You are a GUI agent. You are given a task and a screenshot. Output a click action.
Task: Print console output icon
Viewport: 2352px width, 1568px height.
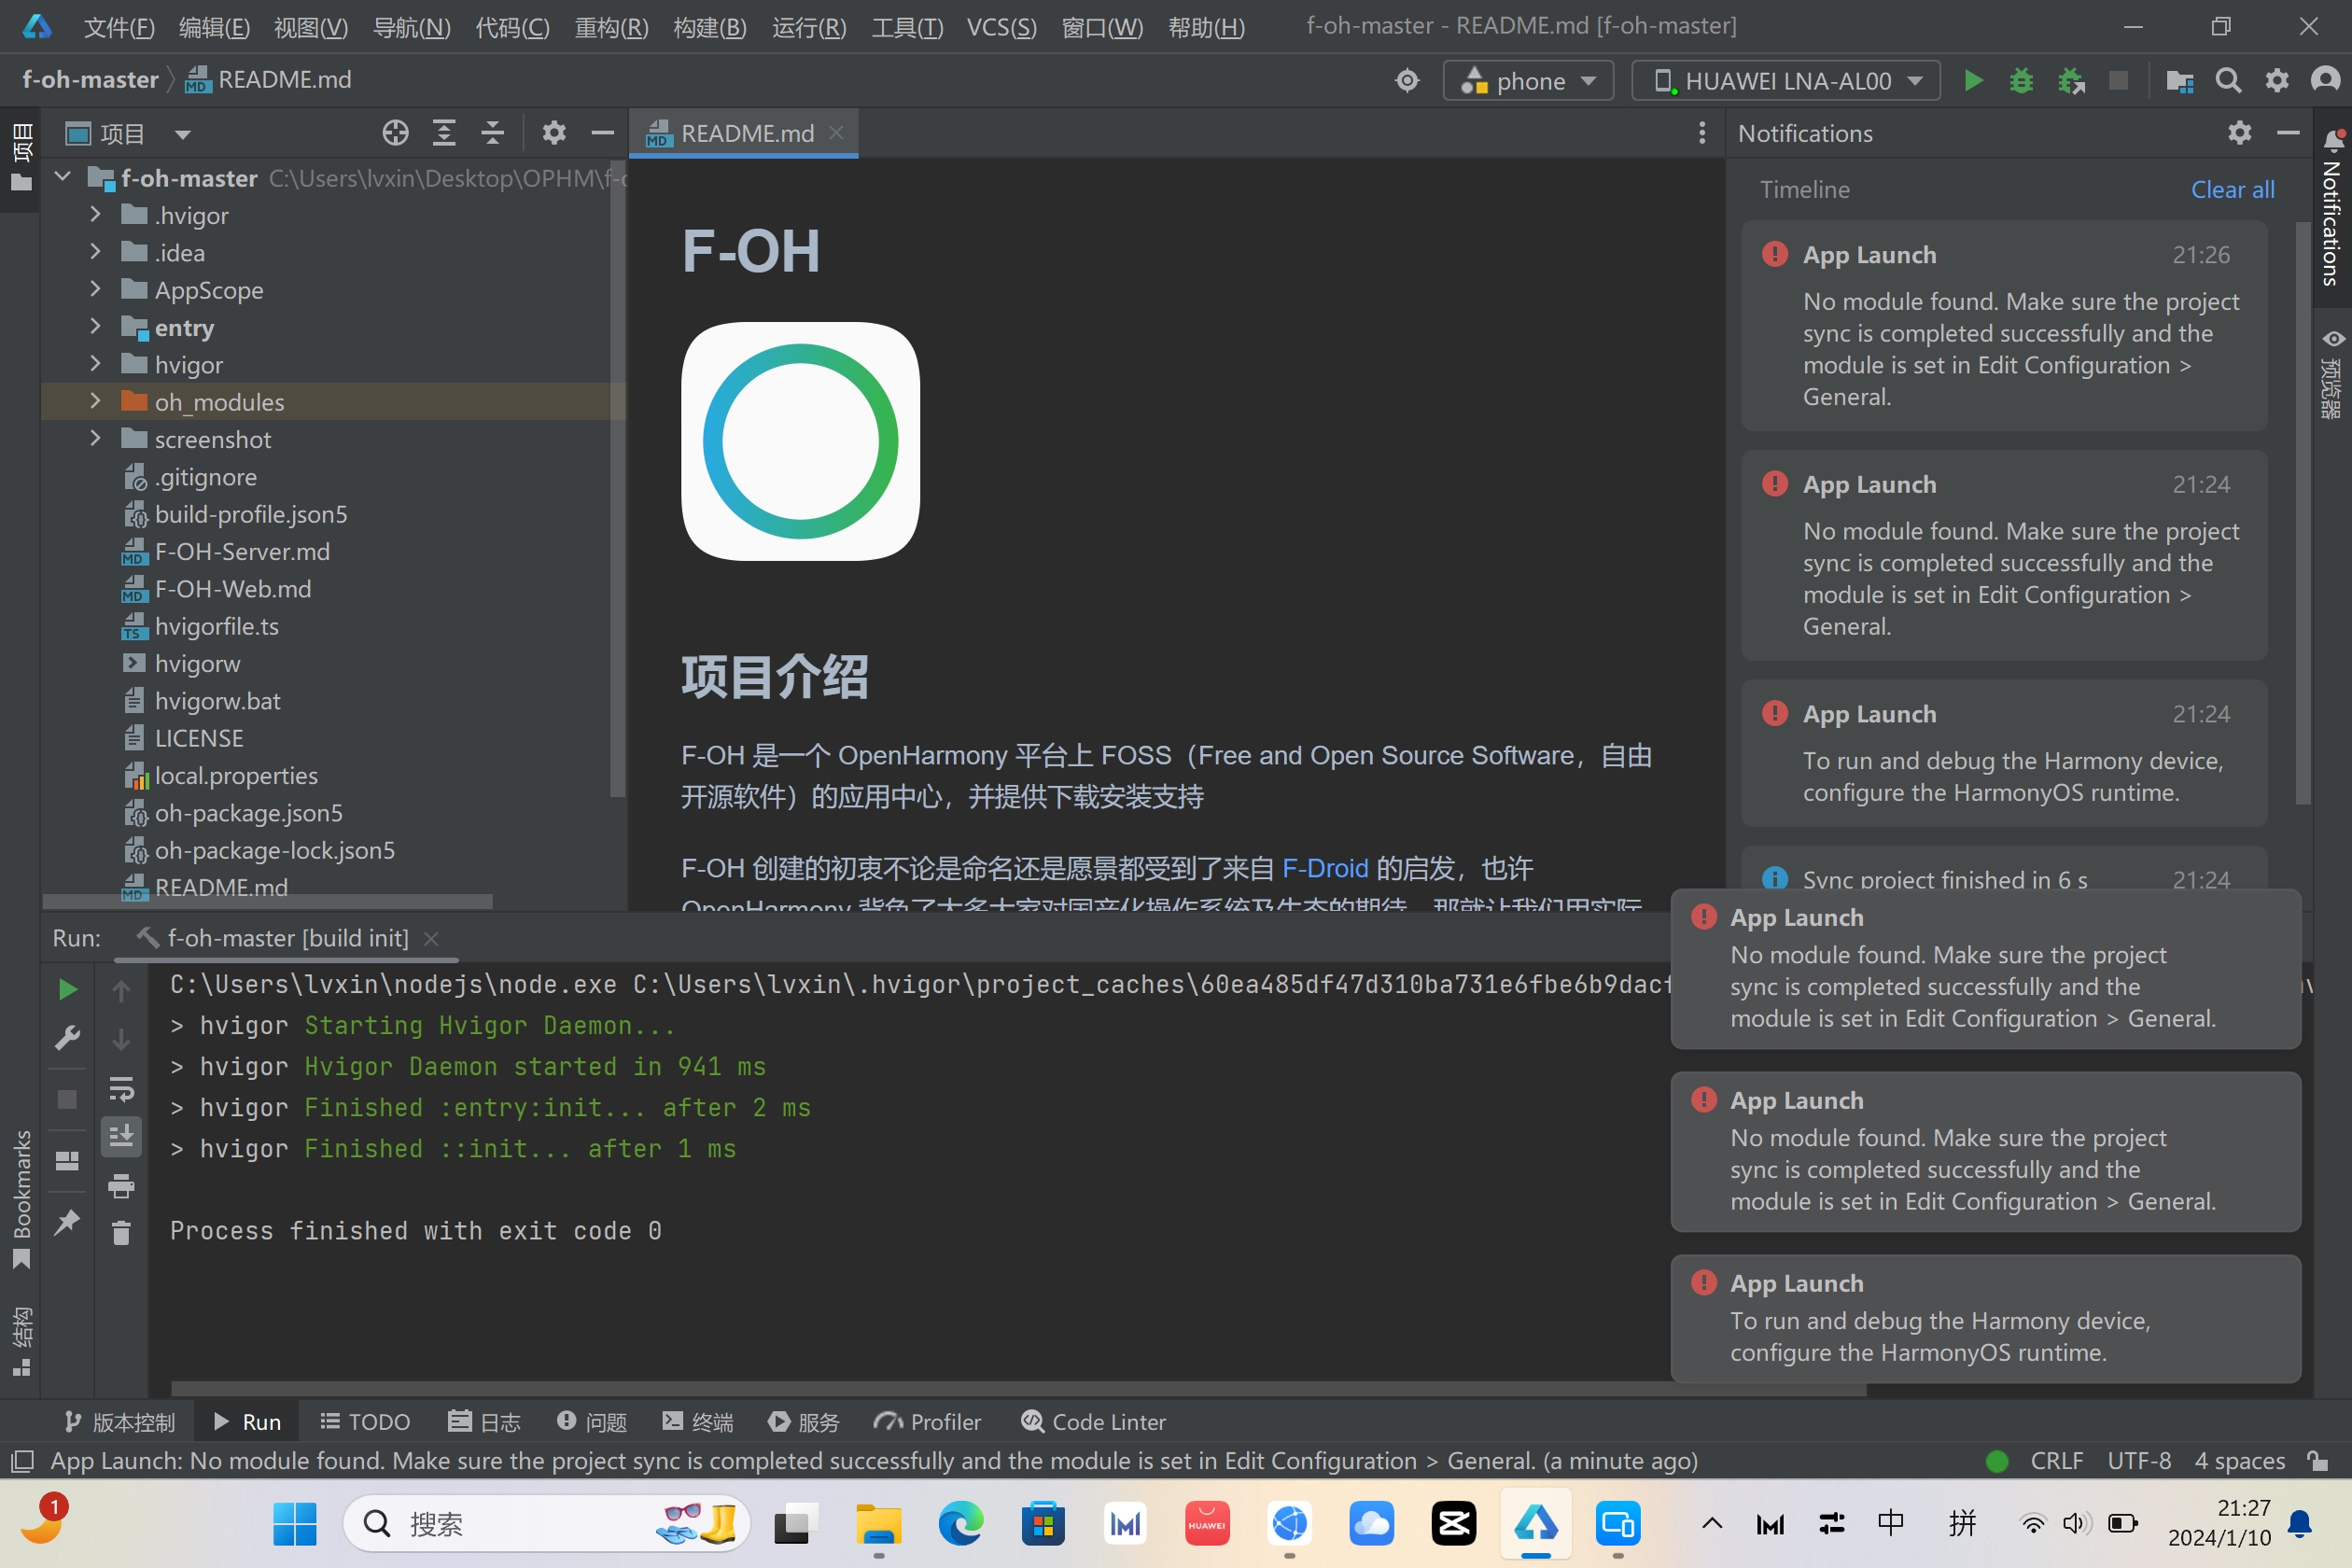pos(121,1186)
